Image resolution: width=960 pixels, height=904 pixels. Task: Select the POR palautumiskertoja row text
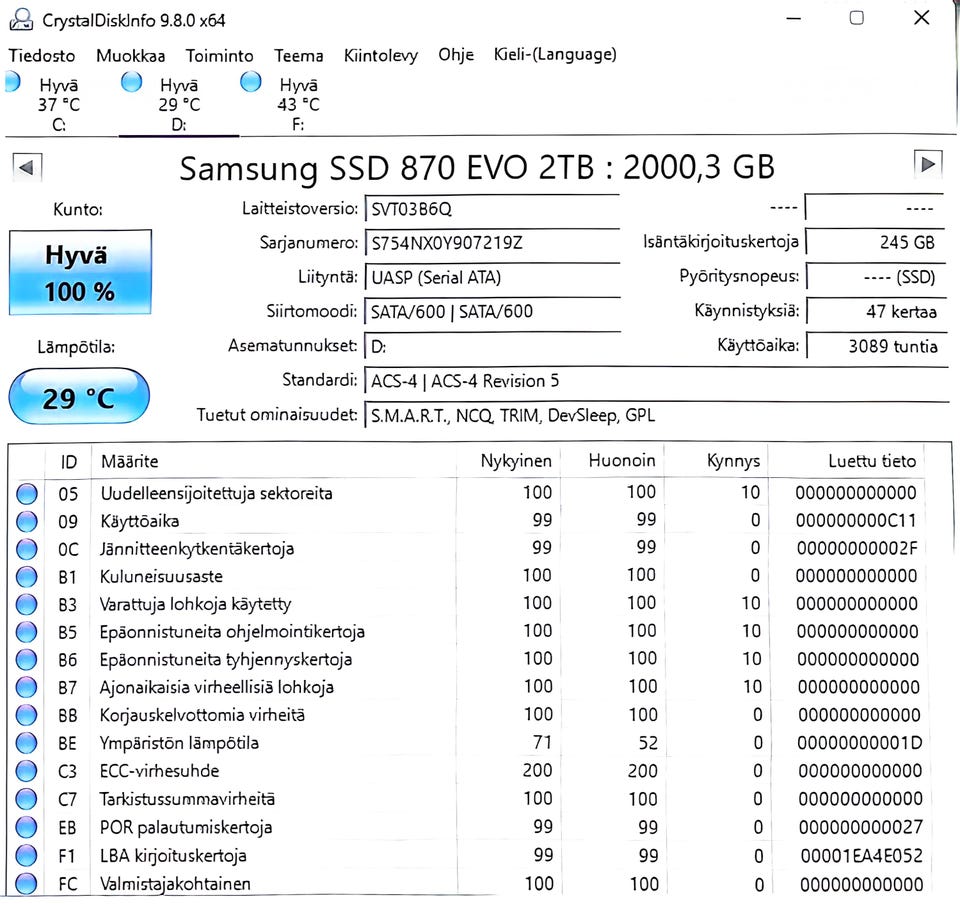point(186,827)
